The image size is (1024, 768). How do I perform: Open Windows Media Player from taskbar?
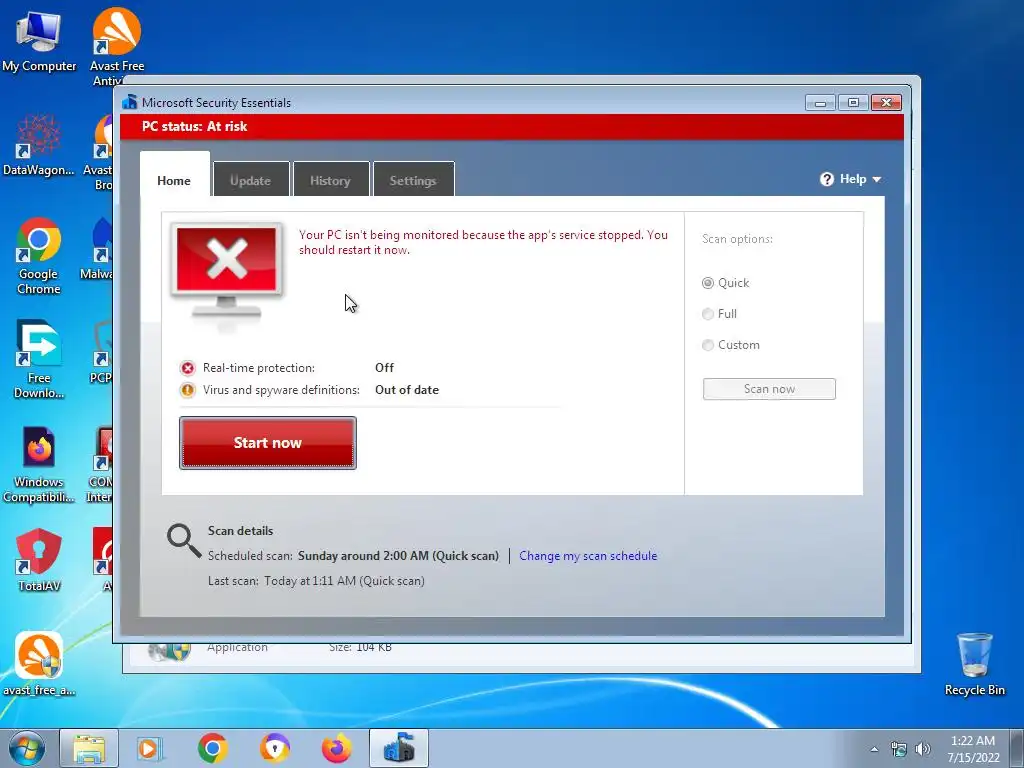(x=150, y=748)
